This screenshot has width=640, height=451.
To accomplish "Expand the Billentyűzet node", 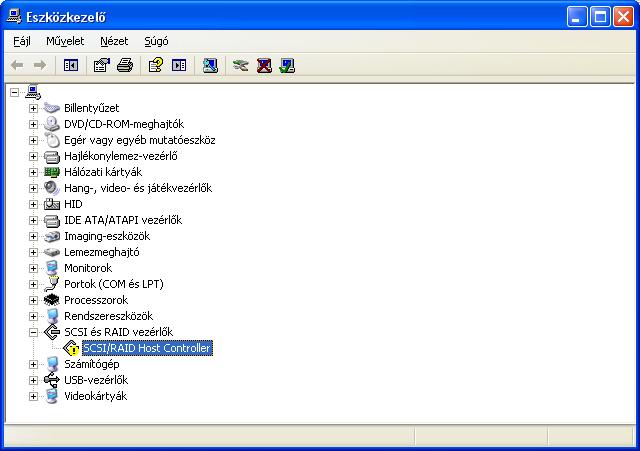I will click(33, 108).
